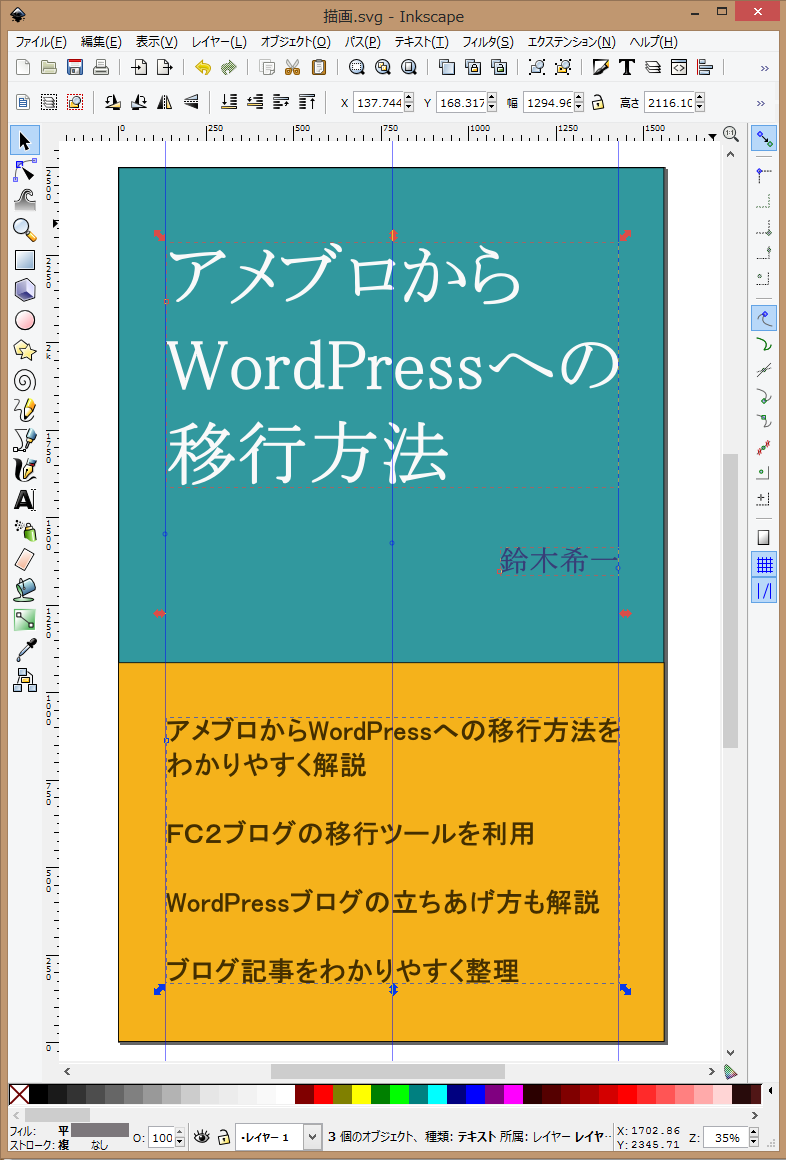786x1160 pixels.
Task: Pick the yellow swatch in palette
Action: (x=361, y=1094)
